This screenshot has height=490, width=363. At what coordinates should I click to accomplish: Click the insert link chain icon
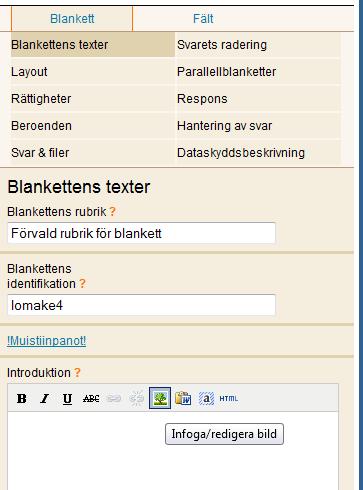click(114, 398)
